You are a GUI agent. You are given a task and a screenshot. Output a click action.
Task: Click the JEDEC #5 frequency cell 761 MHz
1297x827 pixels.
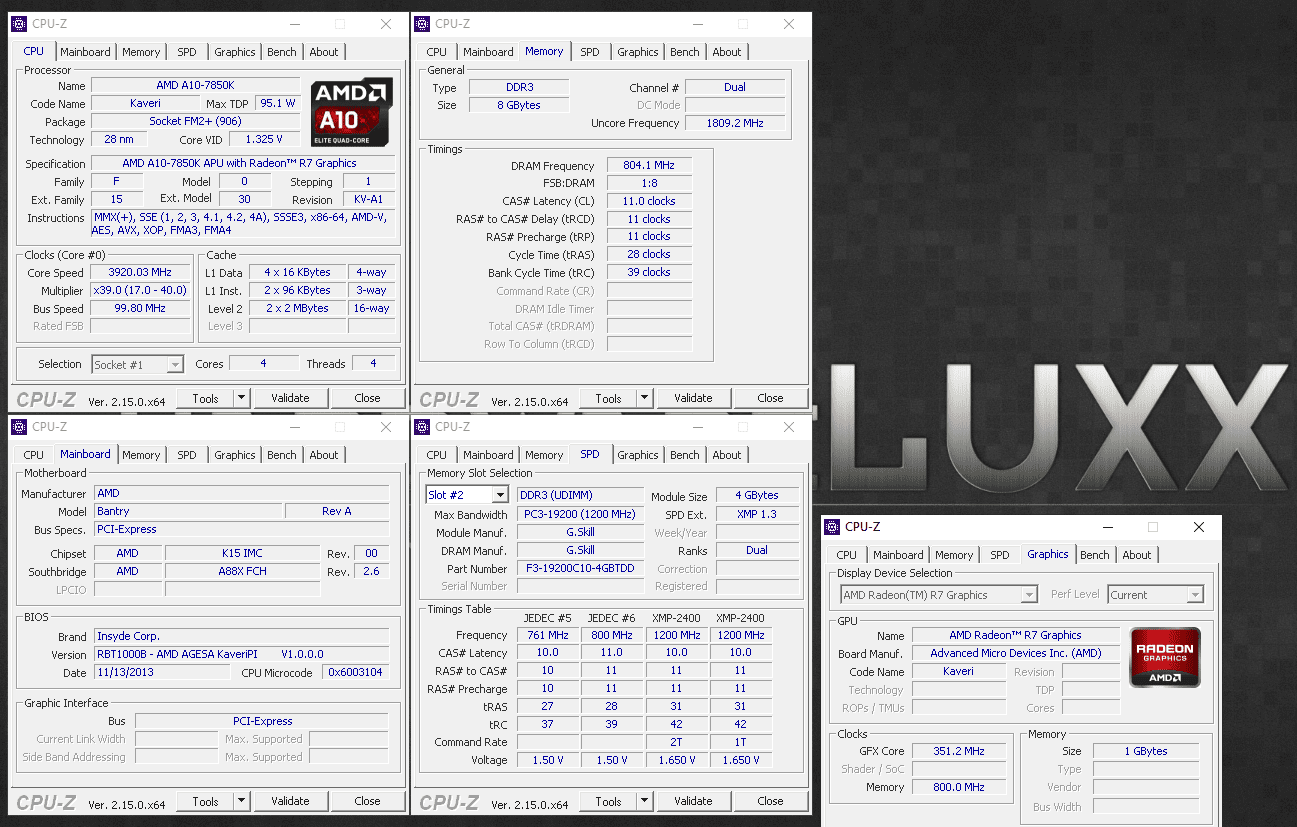(548, 635)
